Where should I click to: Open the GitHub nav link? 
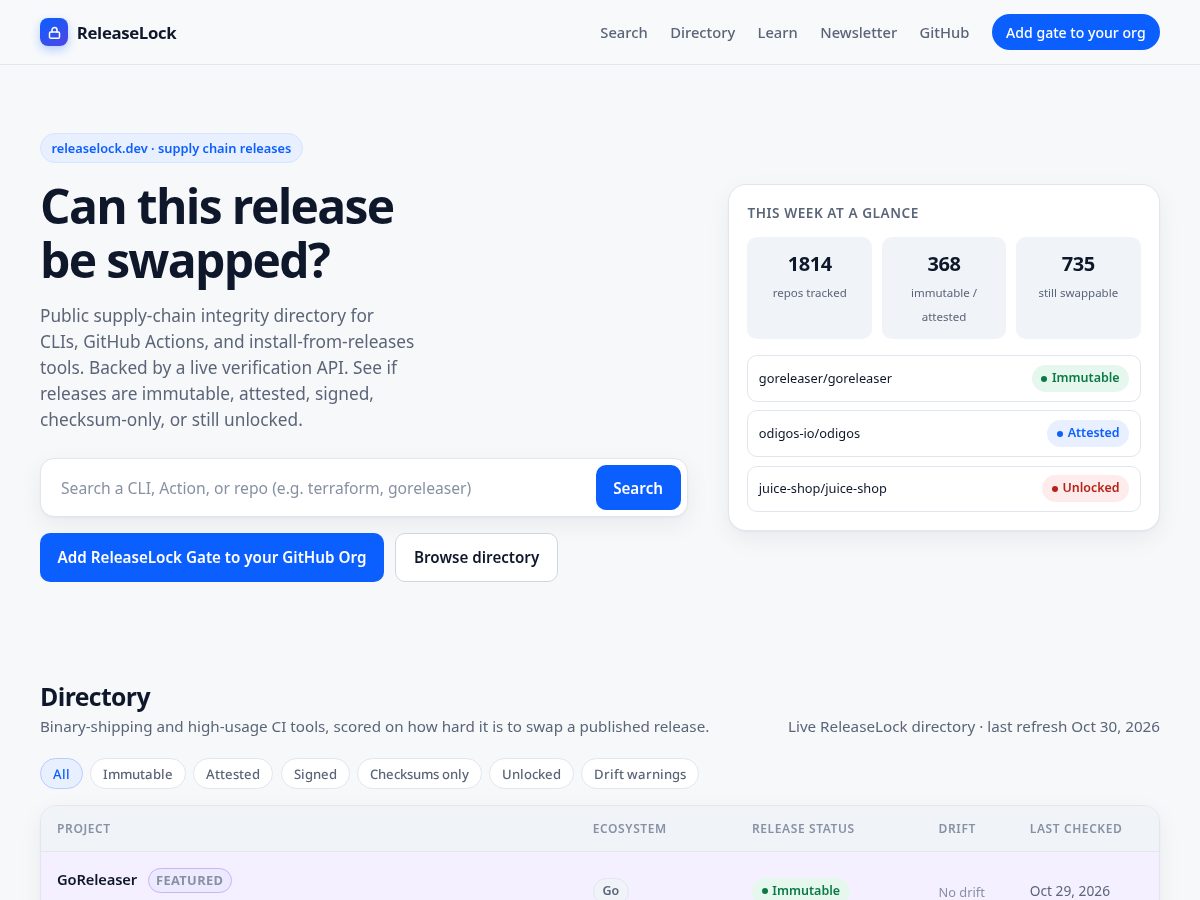pos(944,33)
